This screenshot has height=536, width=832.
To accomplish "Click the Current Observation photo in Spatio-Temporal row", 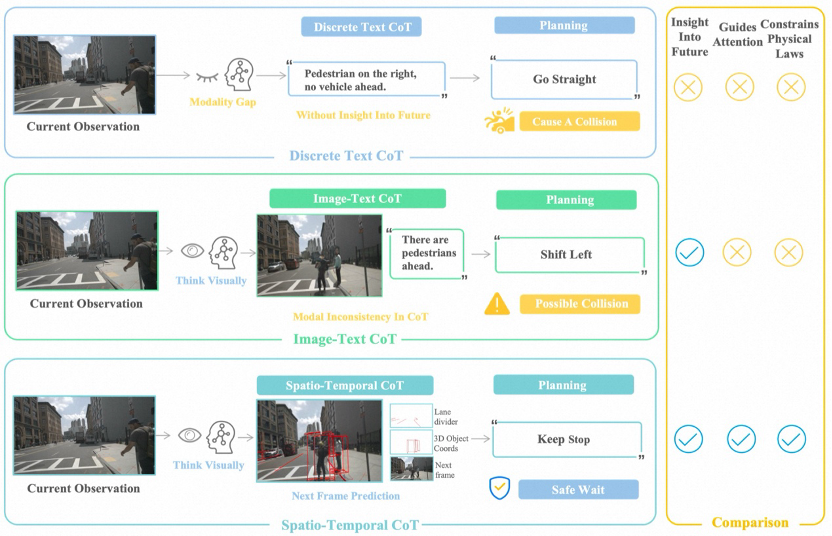I will [x=84, y=435].
